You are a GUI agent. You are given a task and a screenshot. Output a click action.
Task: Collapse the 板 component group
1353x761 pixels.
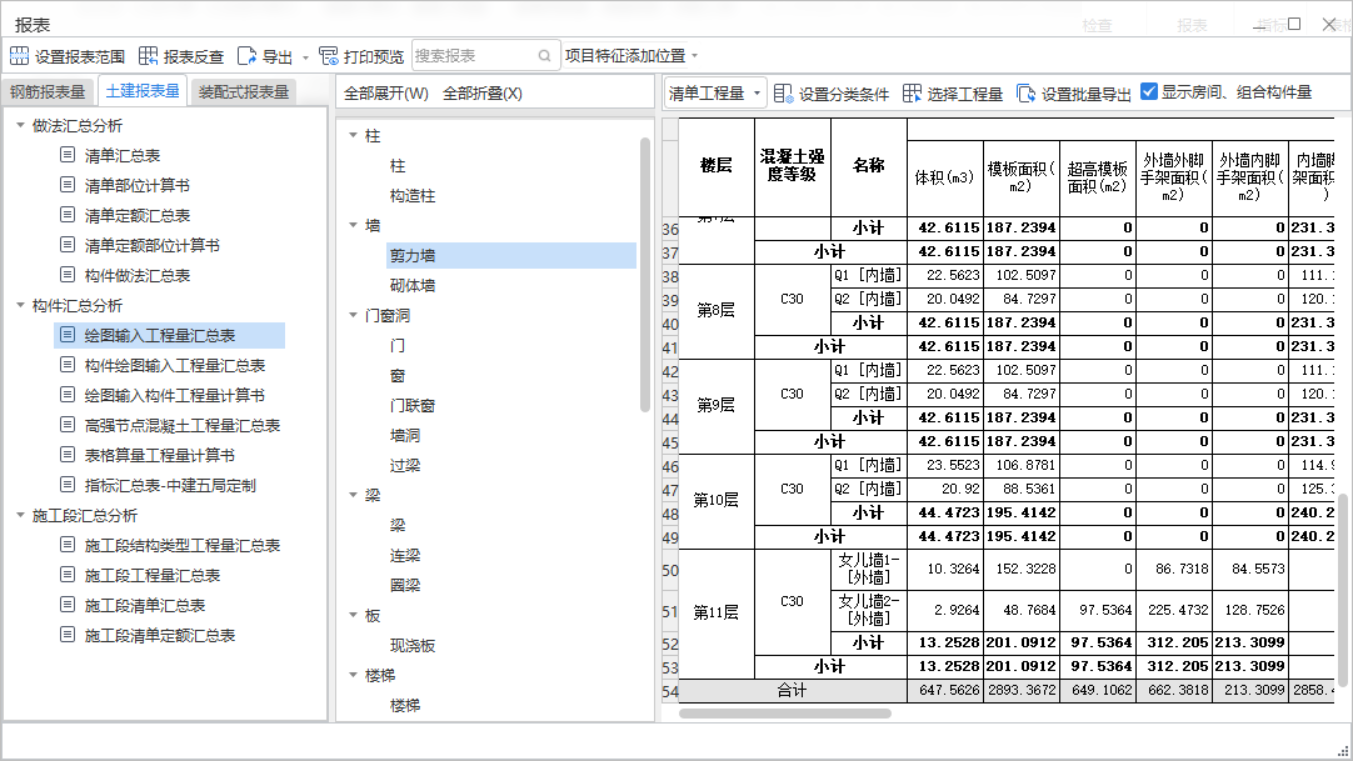point(353,615)
